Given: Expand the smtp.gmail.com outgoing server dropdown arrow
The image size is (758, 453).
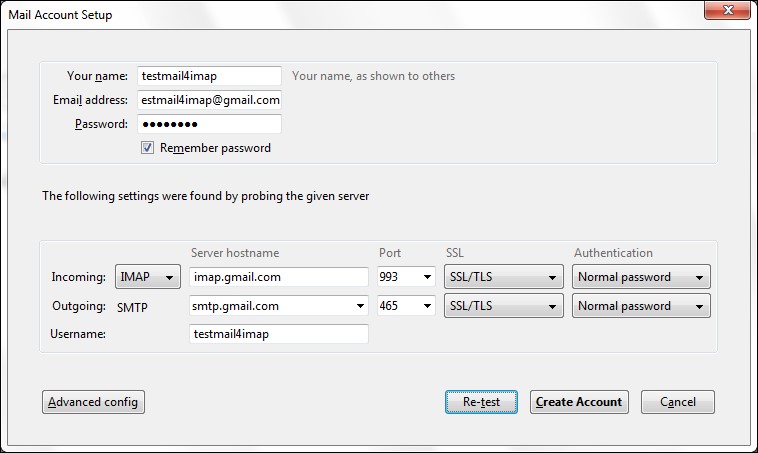Looking at the screenshot, I should 360,306.
